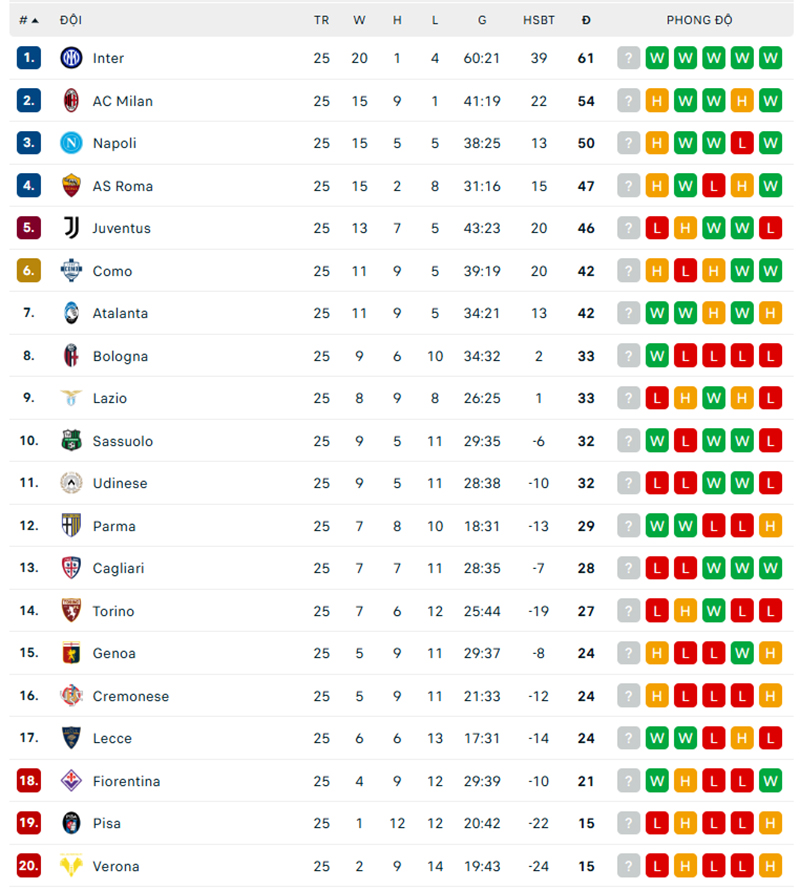800x889 pixels.
Task: Click the Parma team name
Action: click(114, 526)
